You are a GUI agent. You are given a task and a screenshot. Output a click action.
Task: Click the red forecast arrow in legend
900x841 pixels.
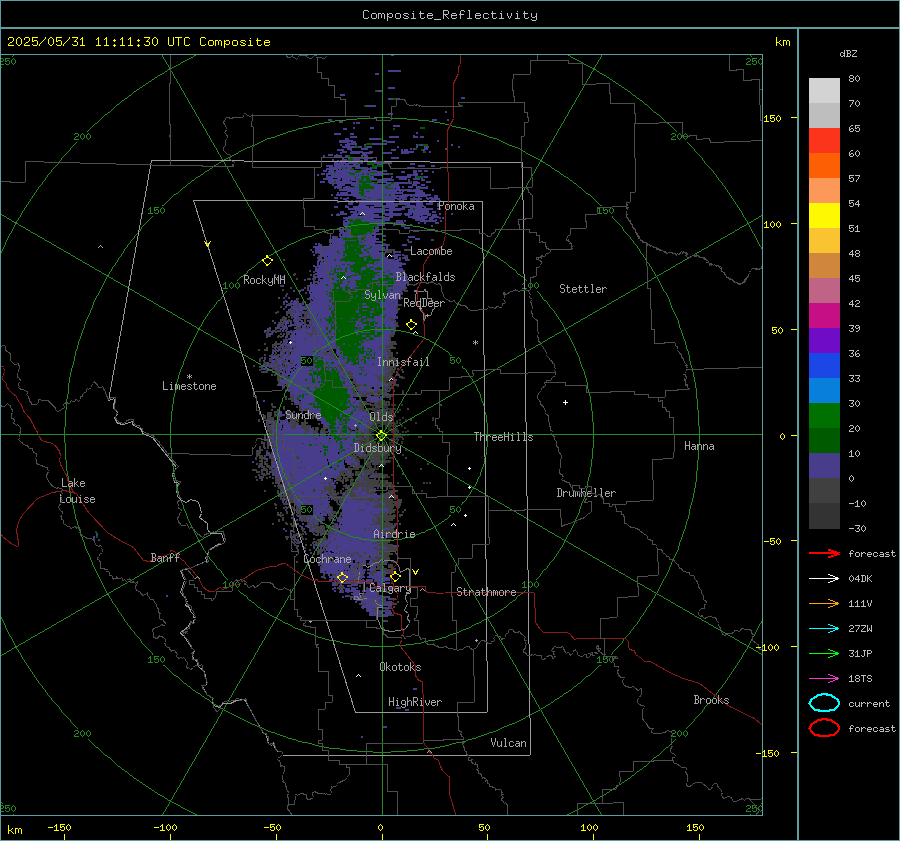point(824,553)
